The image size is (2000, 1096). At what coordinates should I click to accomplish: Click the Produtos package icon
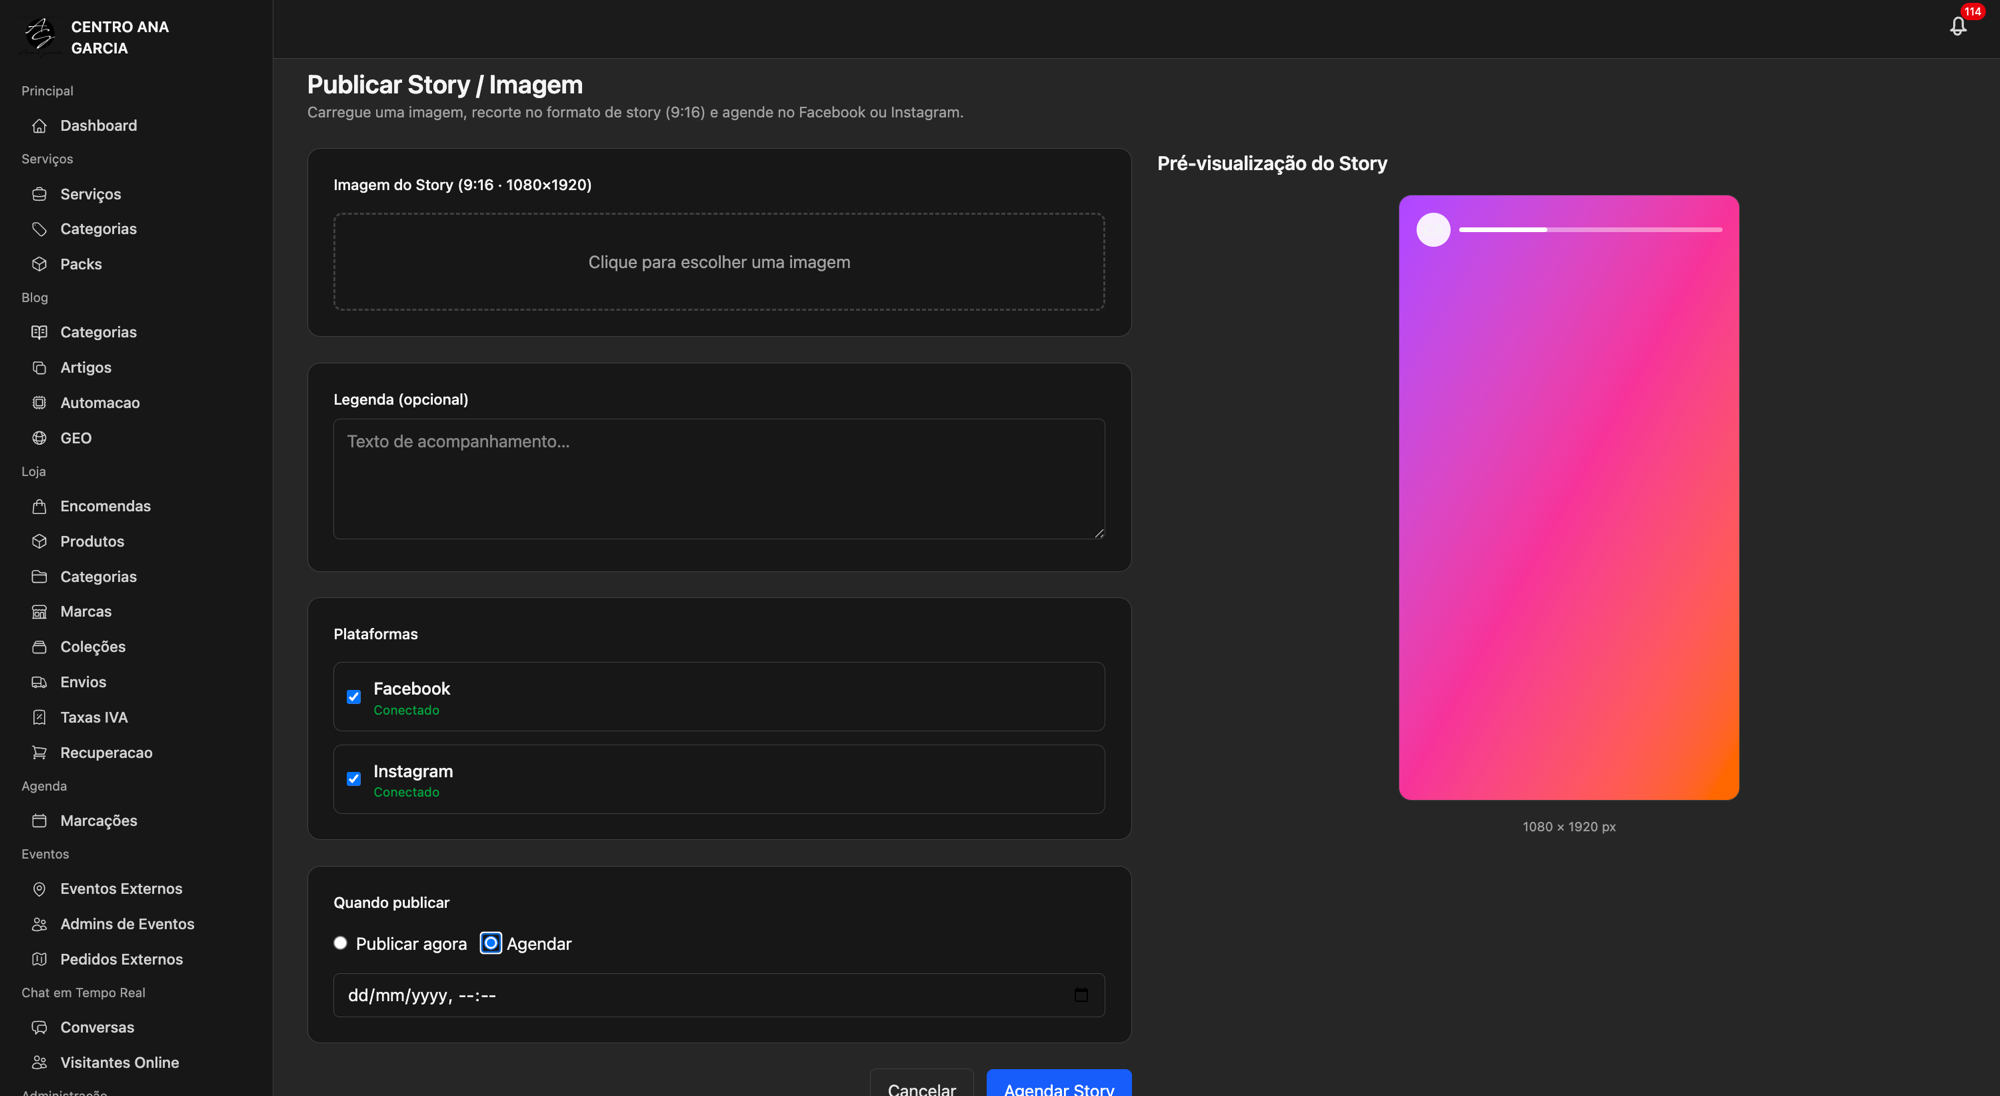[x=39, y=541]
